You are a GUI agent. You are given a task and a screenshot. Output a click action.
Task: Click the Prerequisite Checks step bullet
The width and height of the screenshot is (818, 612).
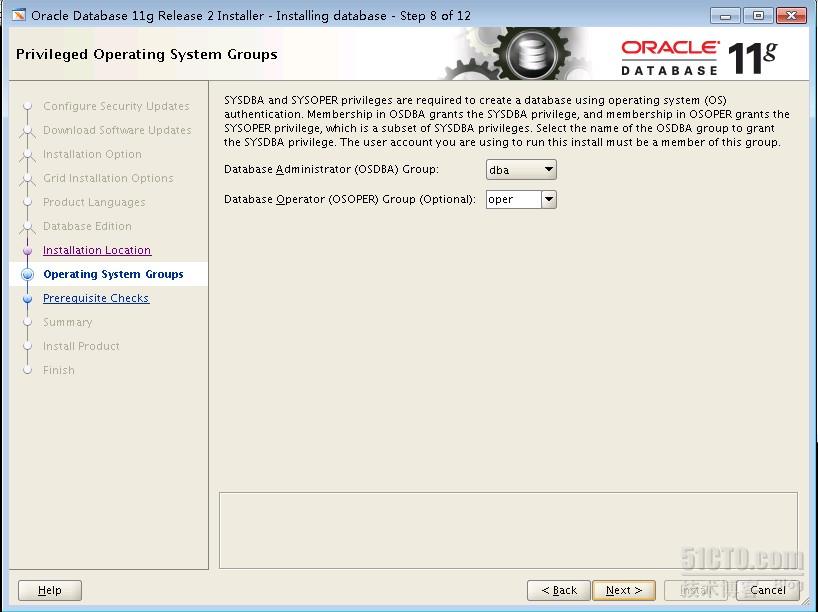tap(28, 298)
